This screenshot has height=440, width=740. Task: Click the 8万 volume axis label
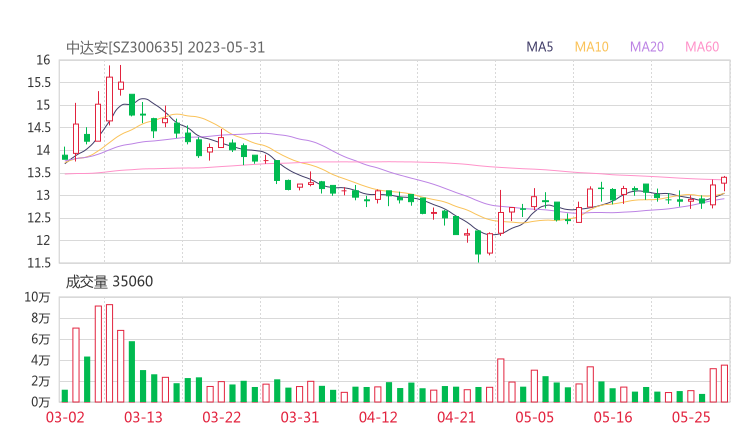[x=41, y=318]
